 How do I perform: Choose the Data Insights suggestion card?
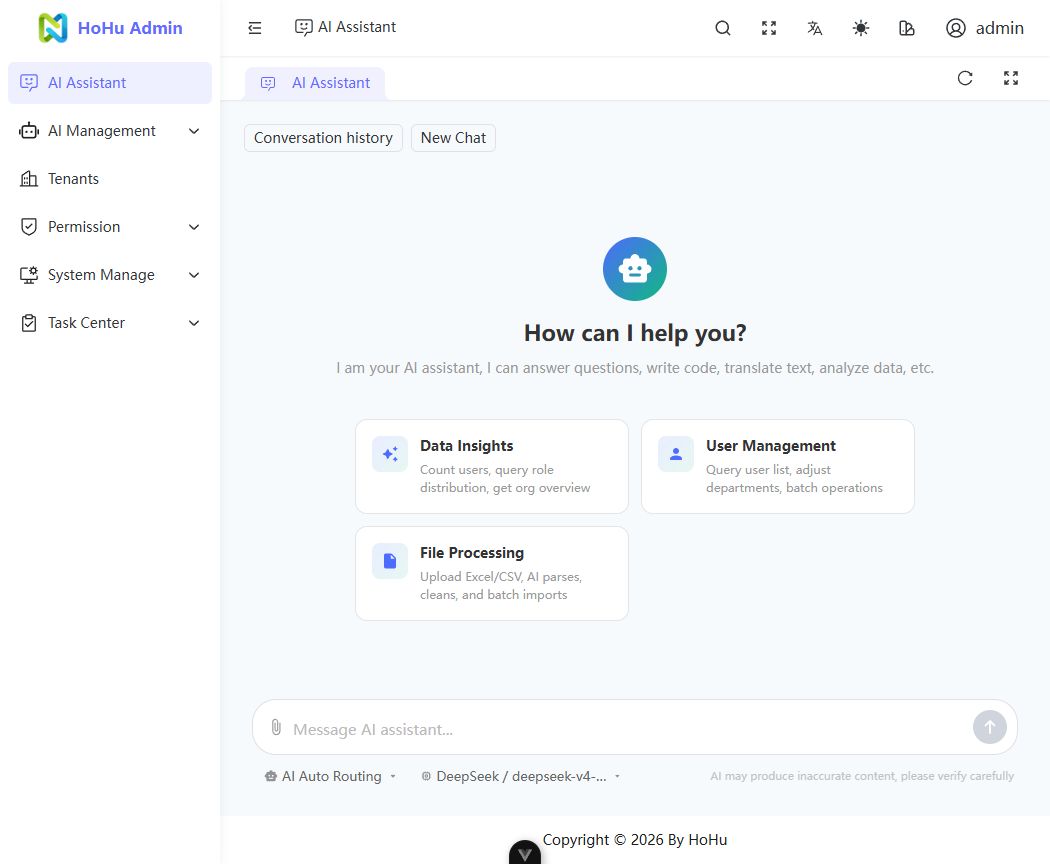point(492,466)
